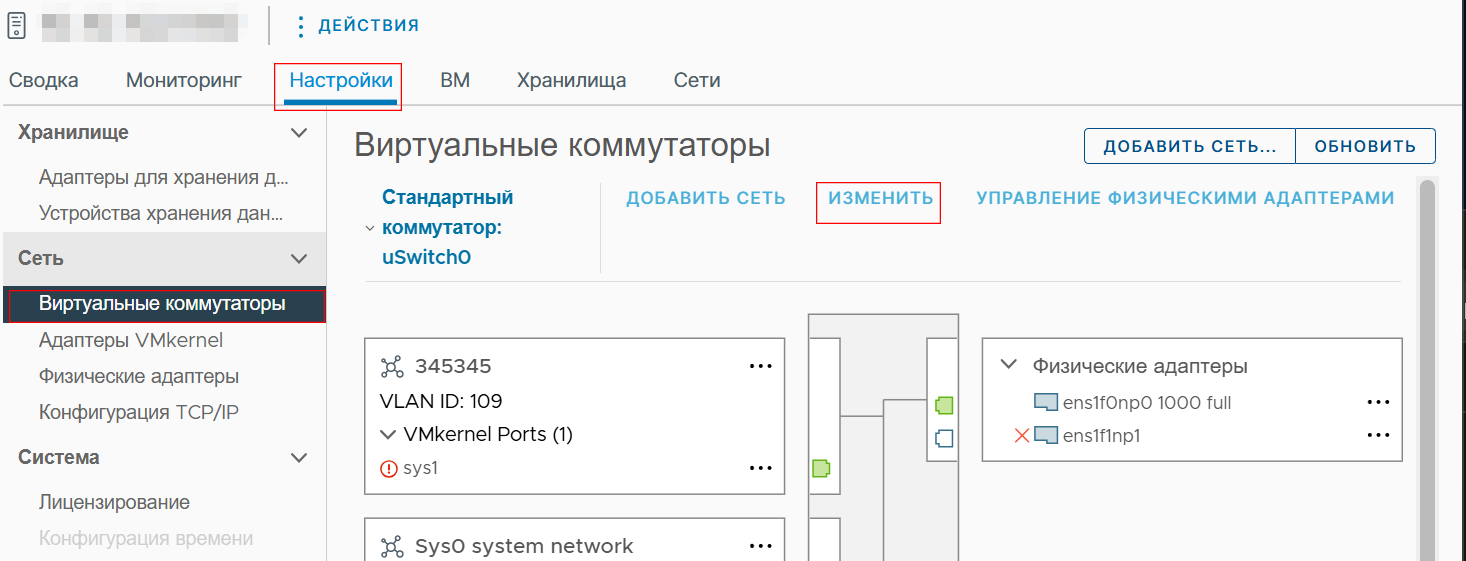Open Адаптеры VMkernel in sidebar
This screenshot has height=561, width=1466.
(x=131, y=341)
